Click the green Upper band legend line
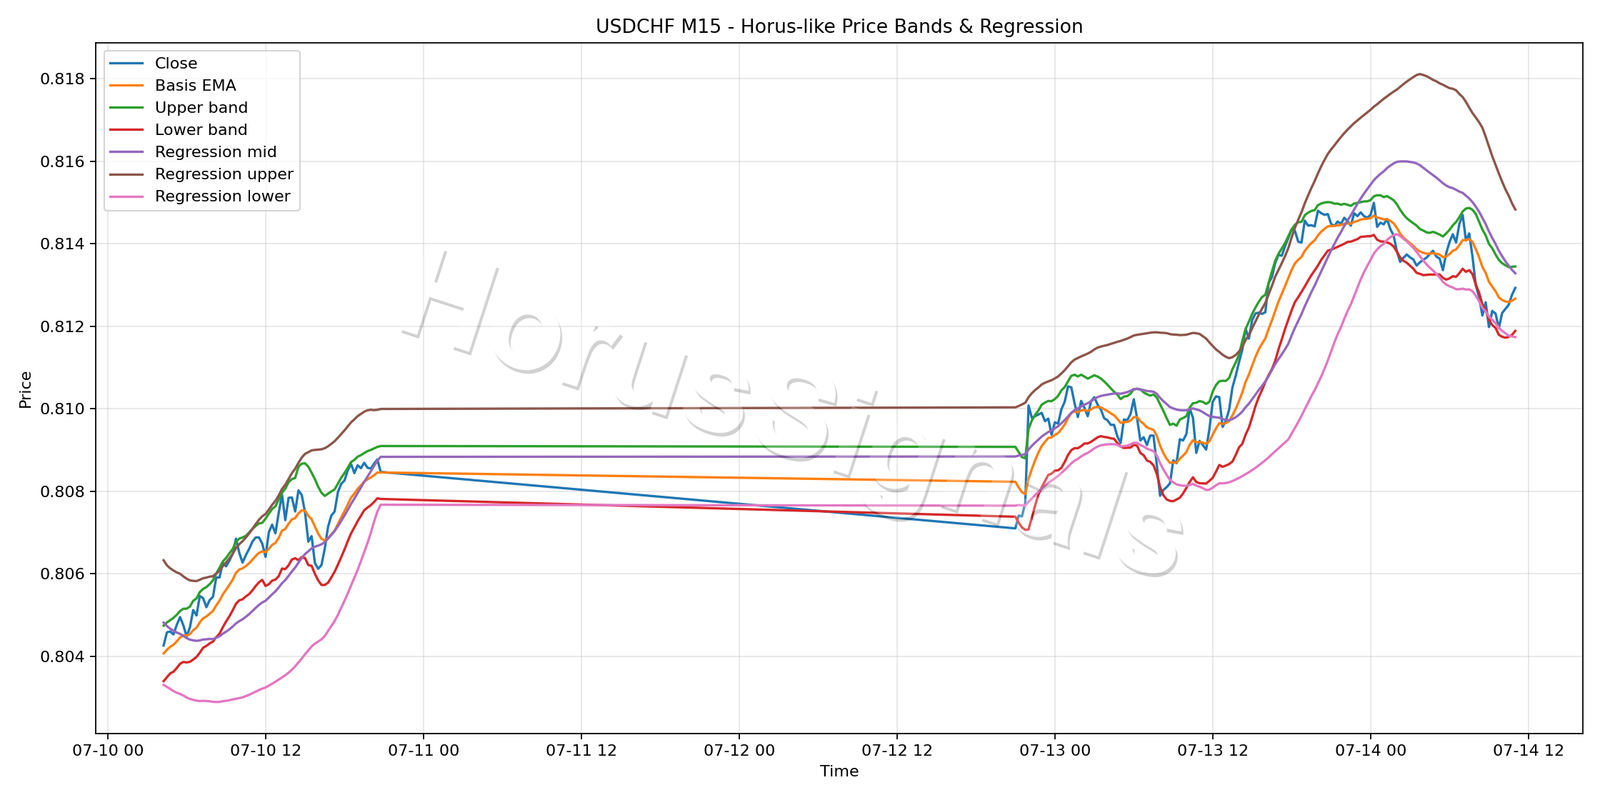 126,108
